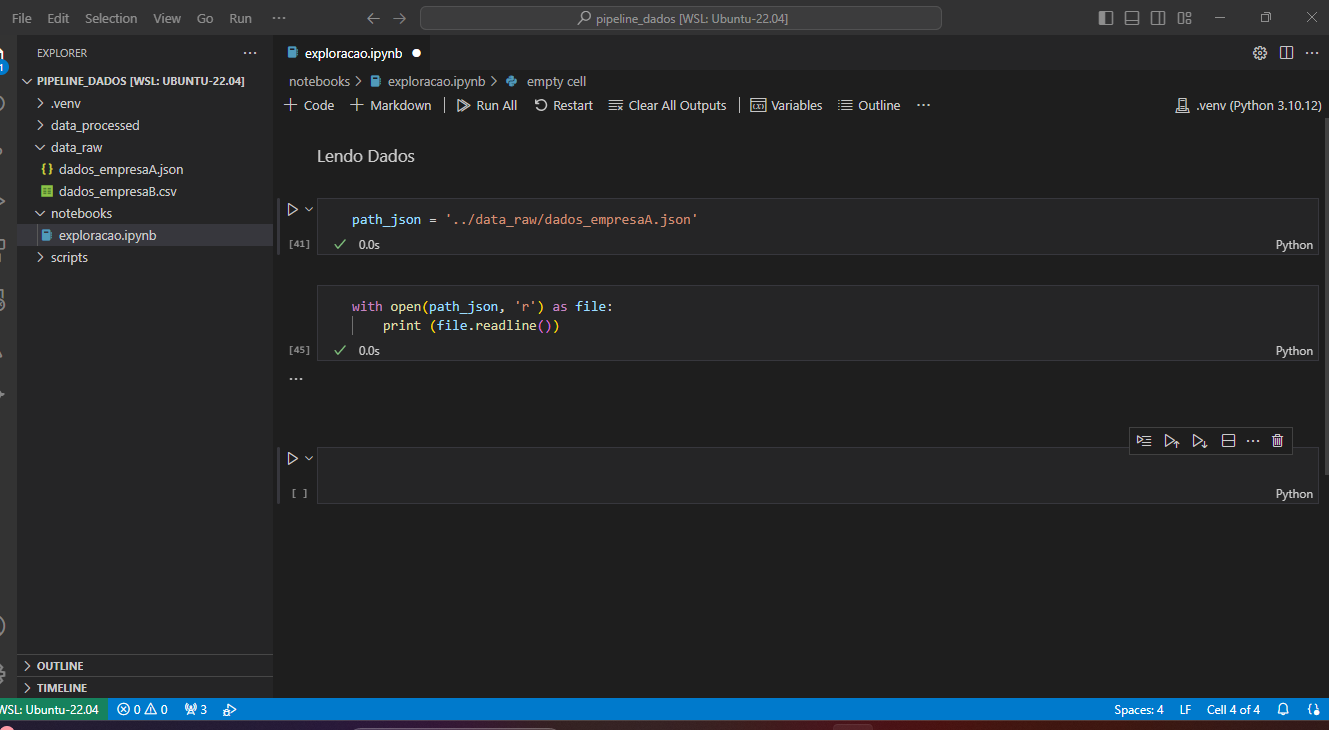Delete the empty cell with trash icon
This screenshot has width=1329, height=730.
pyautogui.click(x=1277, y=441)
